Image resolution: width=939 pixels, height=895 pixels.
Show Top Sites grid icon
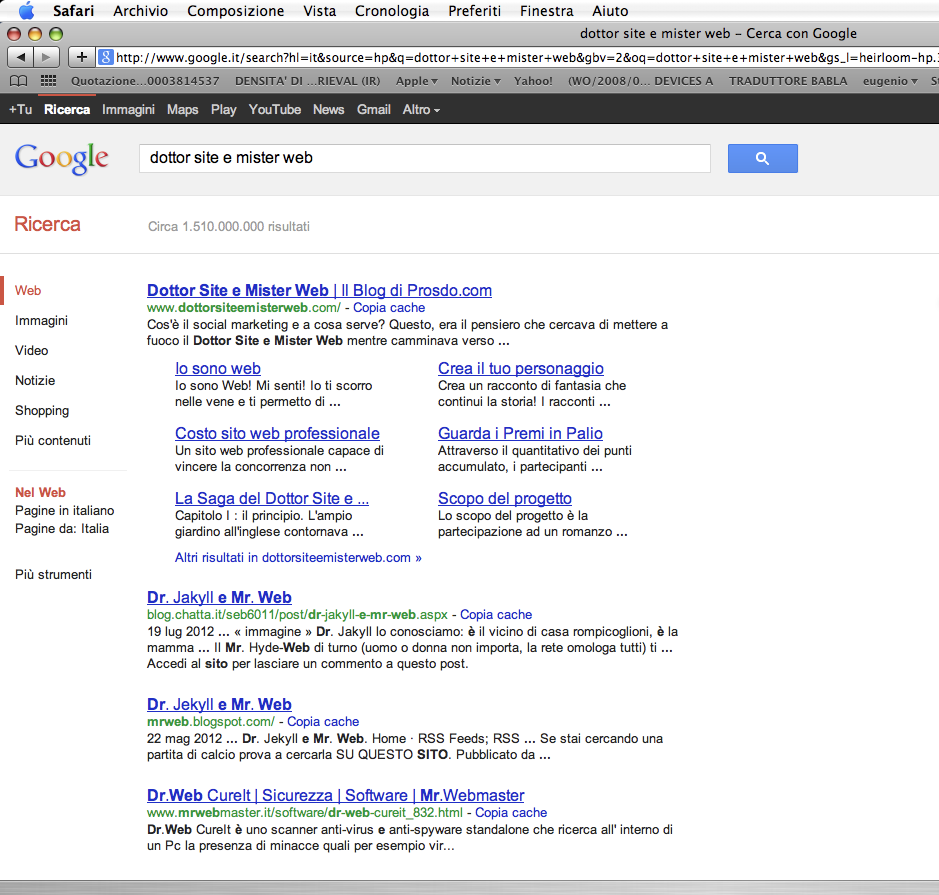click(x=49, y=81)
